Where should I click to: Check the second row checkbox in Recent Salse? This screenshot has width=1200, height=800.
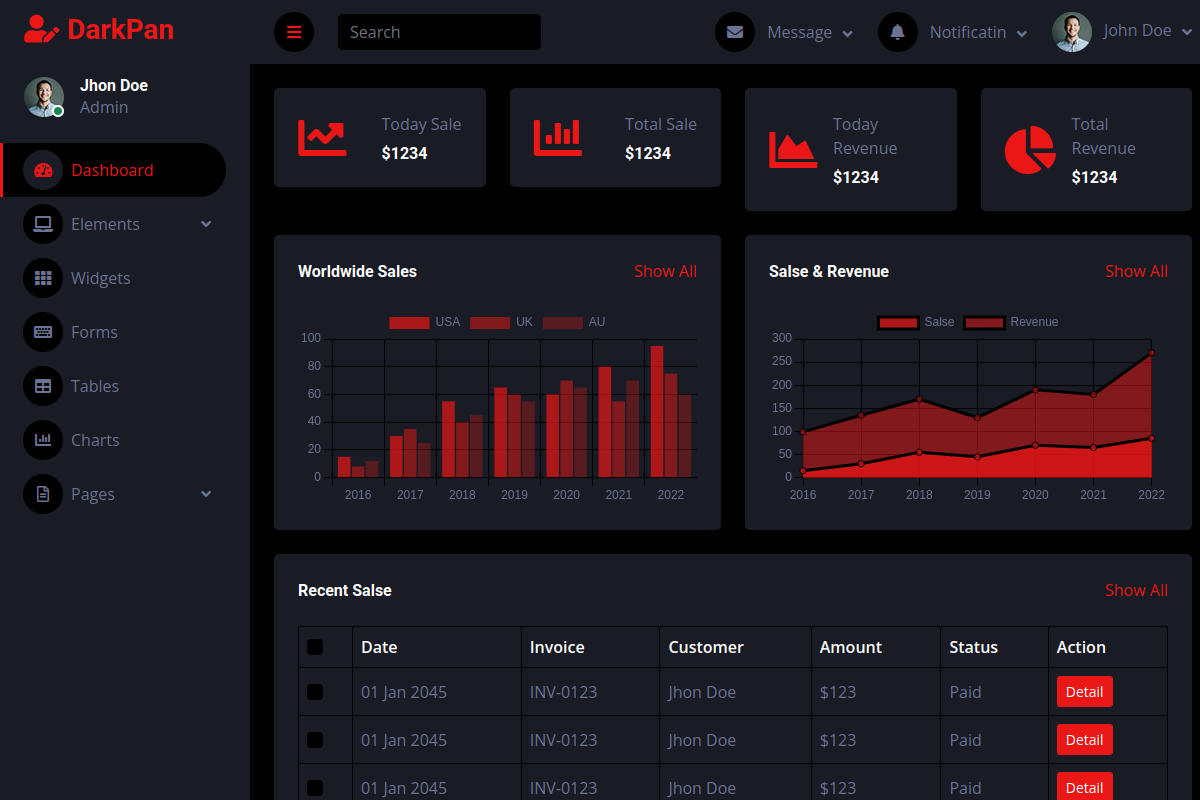[x=315, y=740]
